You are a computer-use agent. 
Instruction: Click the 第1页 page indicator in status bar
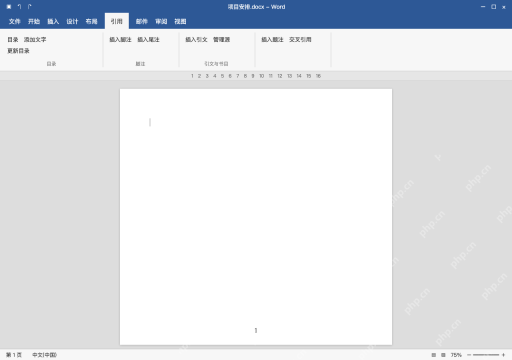(x=14, y=355)
